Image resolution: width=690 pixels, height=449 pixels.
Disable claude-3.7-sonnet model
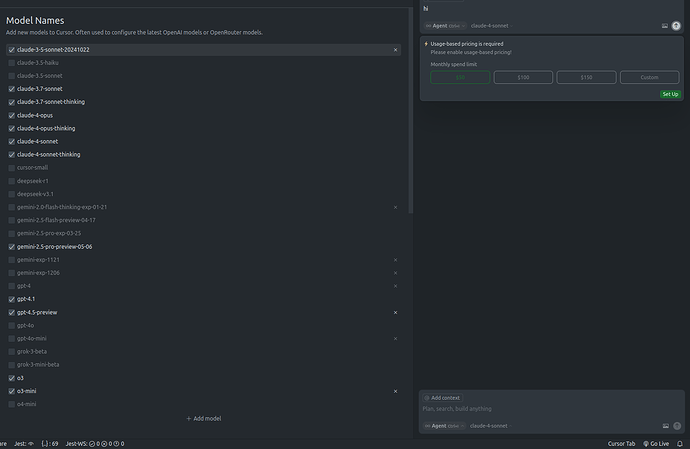(x=11, y=89)
